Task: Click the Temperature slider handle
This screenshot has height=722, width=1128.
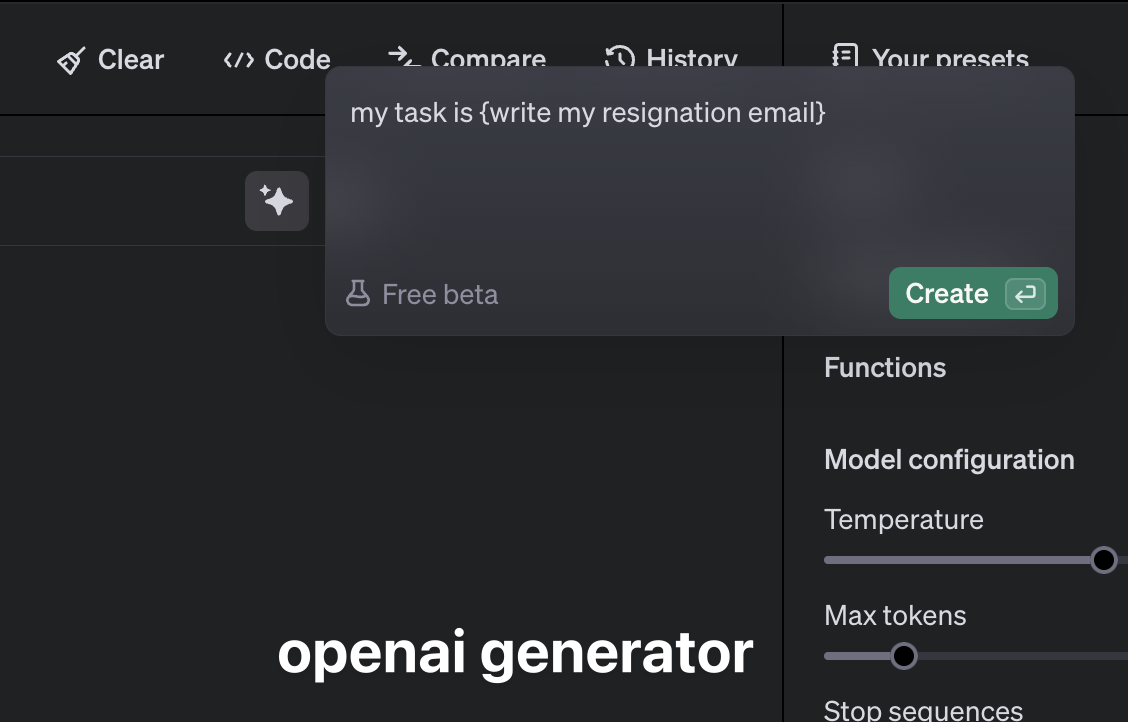Action: click(1104, 559)
